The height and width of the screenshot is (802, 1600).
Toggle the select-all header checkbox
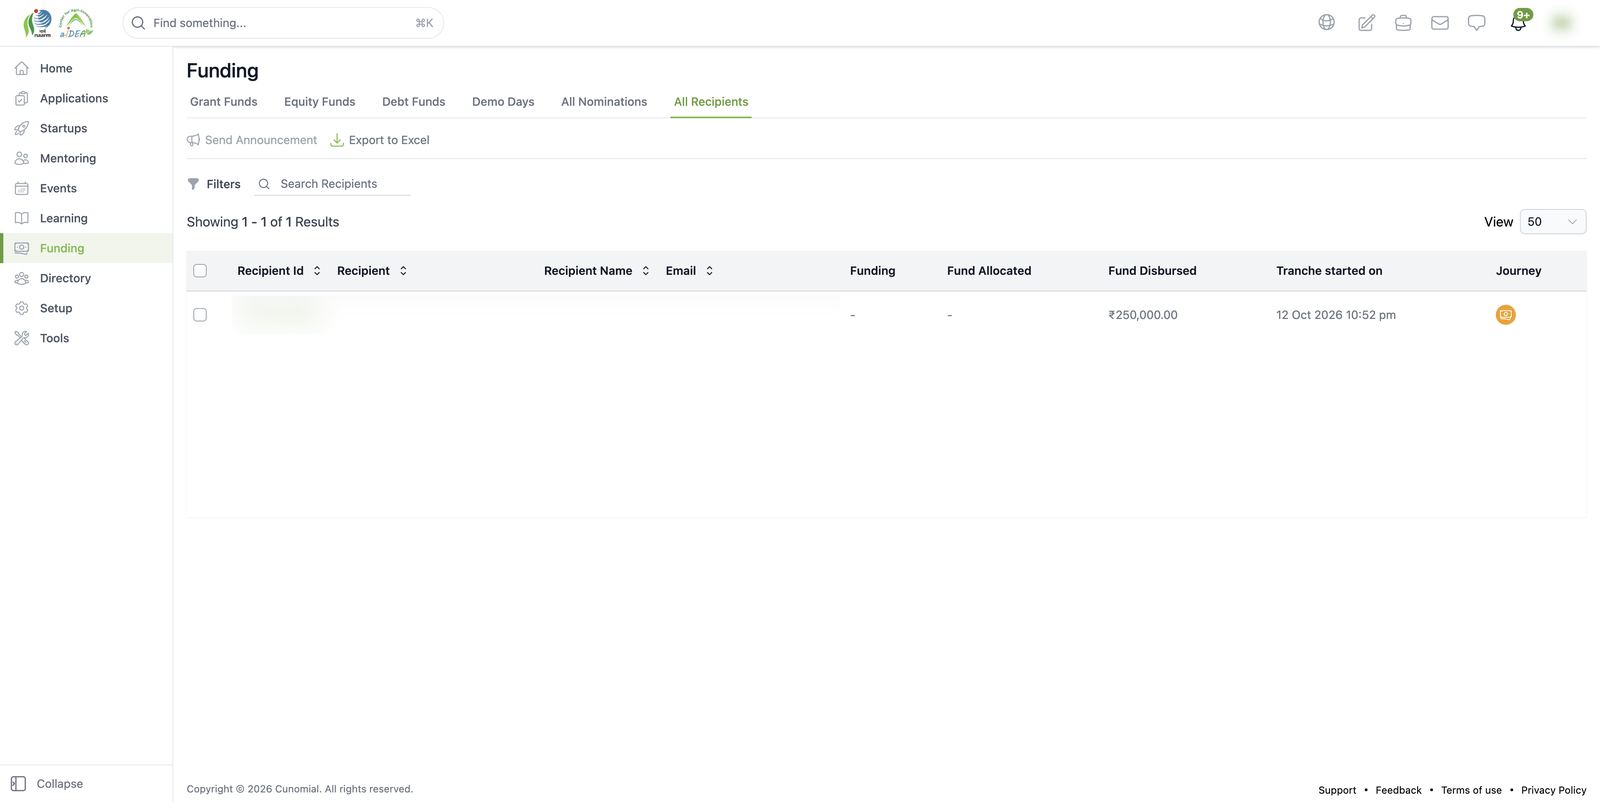point(200,271)
